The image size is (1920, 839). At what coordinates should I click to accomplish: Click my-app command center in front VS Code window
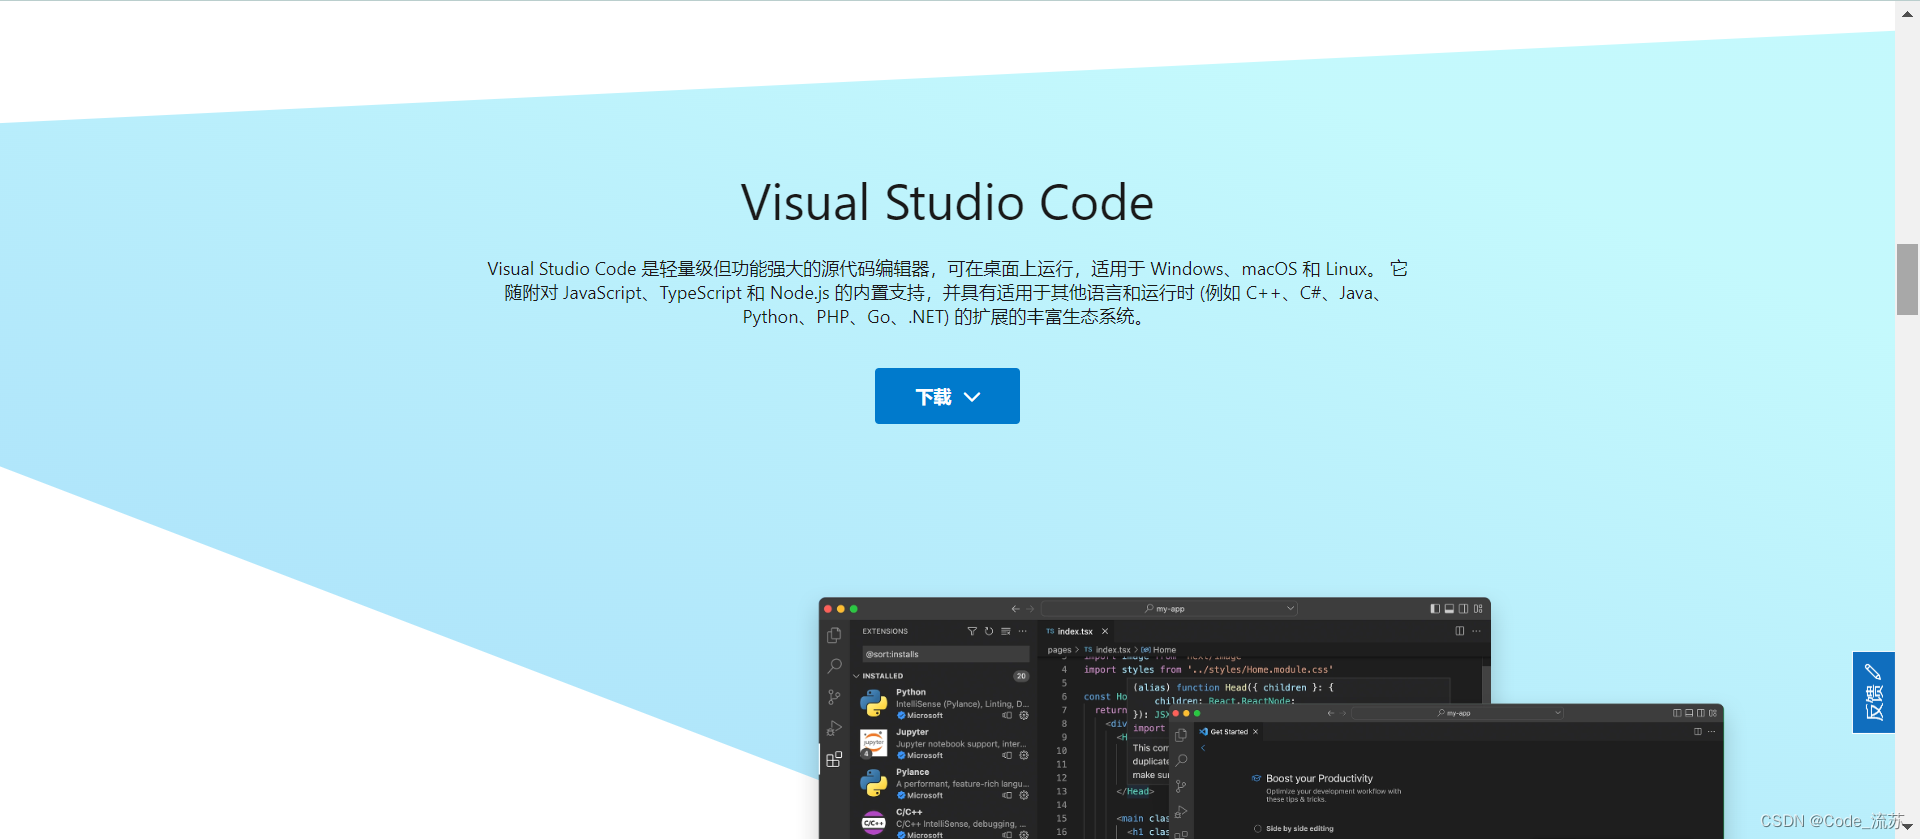point(1457,713)
